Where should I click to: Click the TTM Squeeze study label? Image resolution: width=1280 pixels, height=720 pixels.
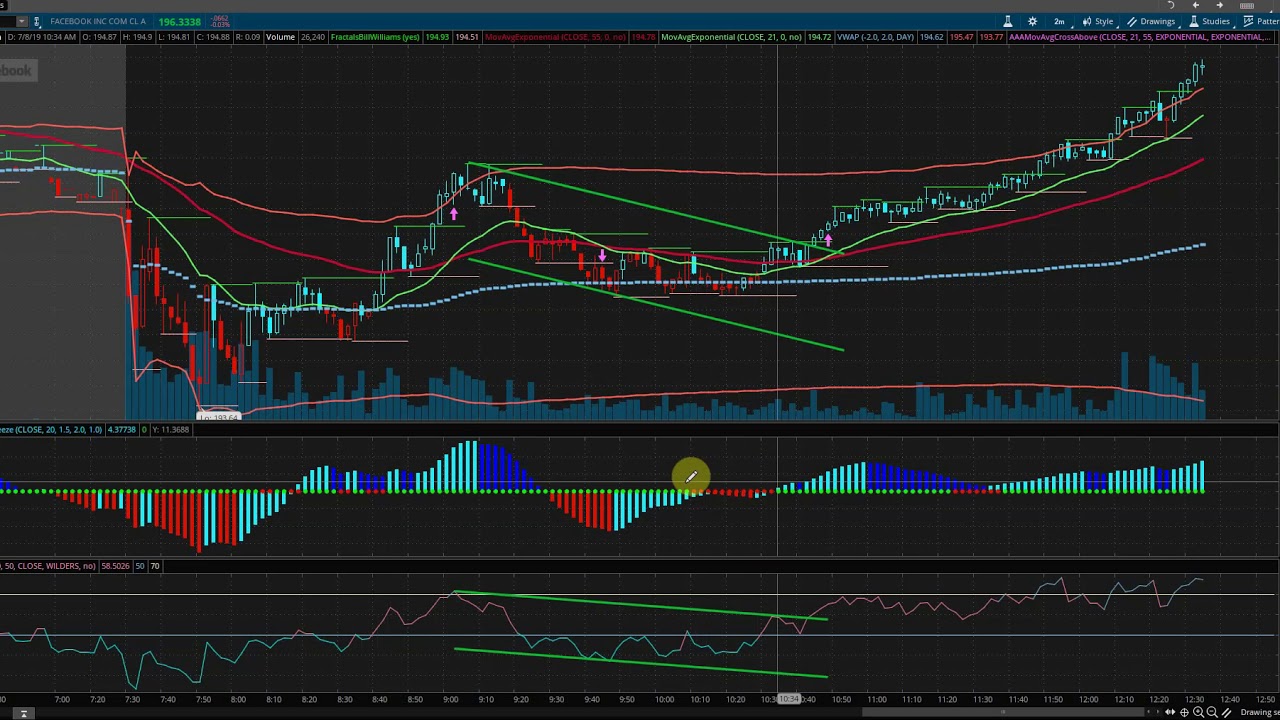(50, 429)
